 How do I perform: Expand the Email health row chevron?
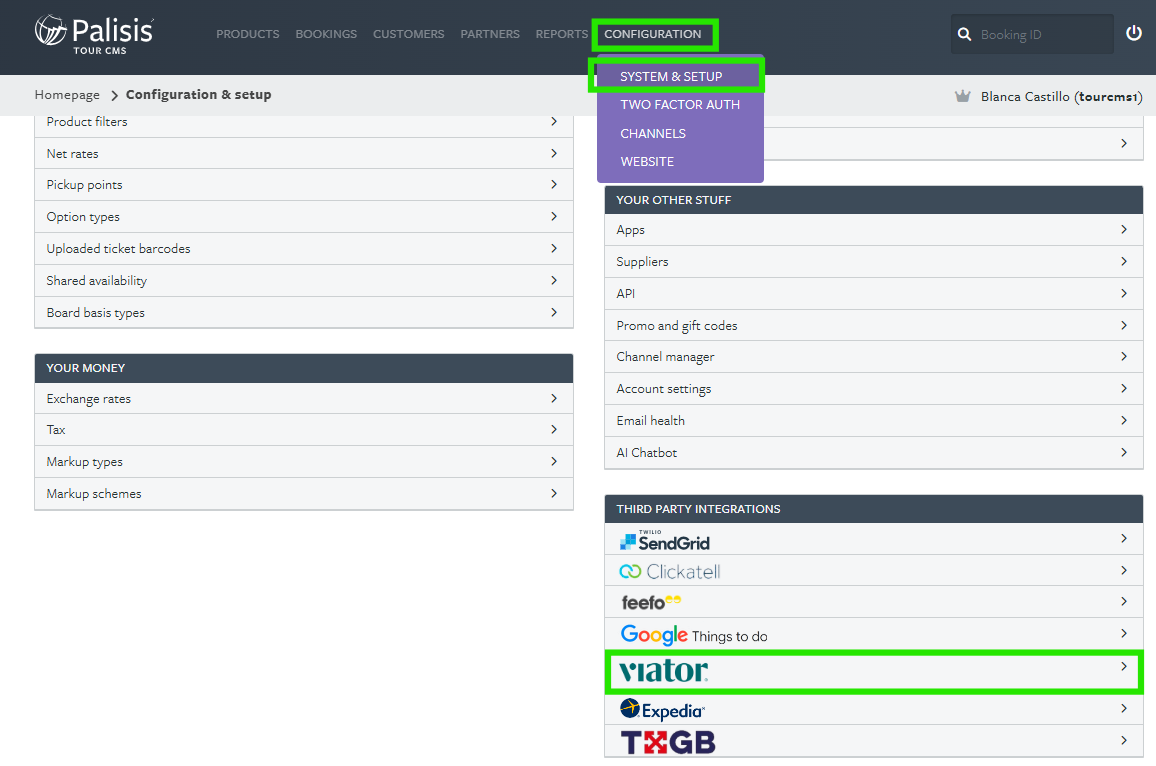1124,420
